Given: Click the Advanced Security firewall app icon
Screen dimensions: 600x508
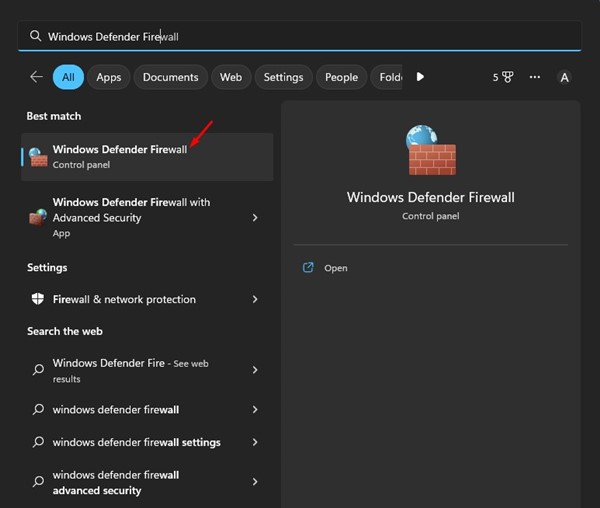Looking at the screenshot, I should (38, 218).
